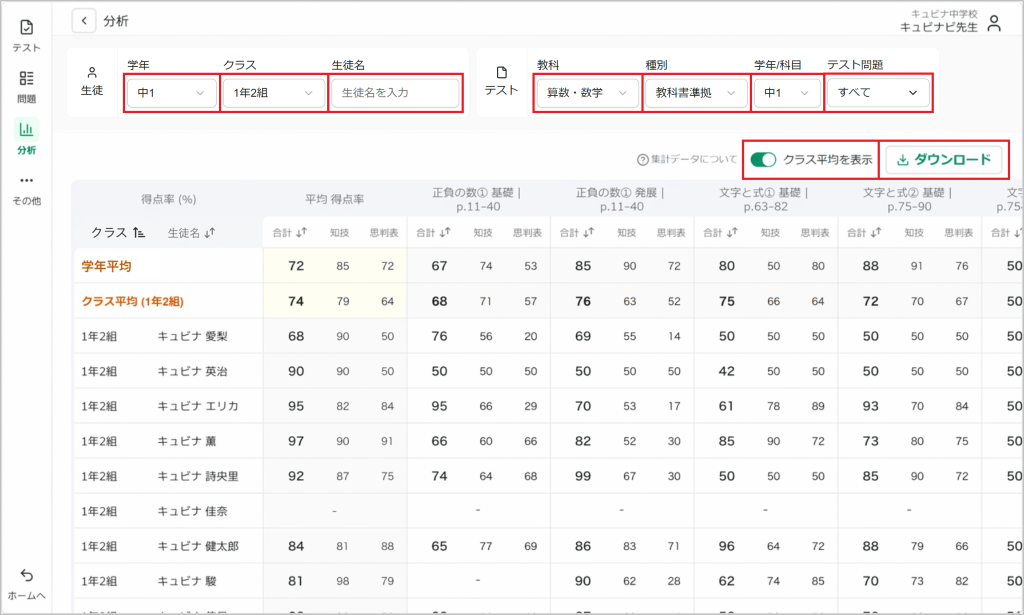Select the 学年平均 row label
This screenshot has height=615, width=1024.
tap(106, 266)
